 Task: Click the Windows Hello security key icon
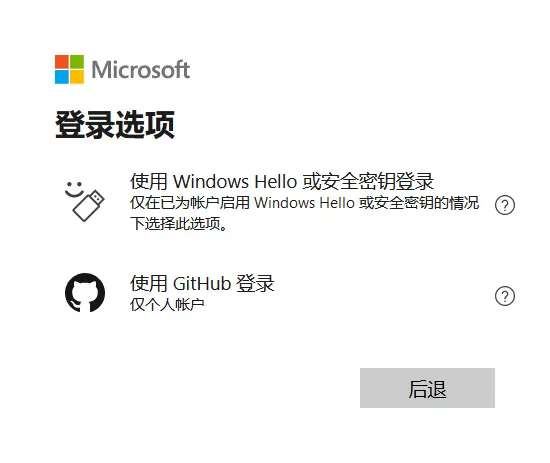pos(85,201)
